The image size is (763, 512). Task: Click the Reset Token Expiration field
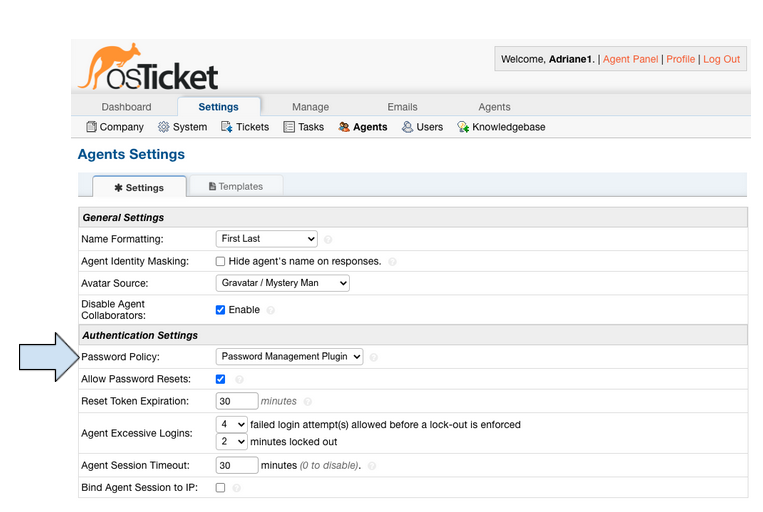coord(237,401)
